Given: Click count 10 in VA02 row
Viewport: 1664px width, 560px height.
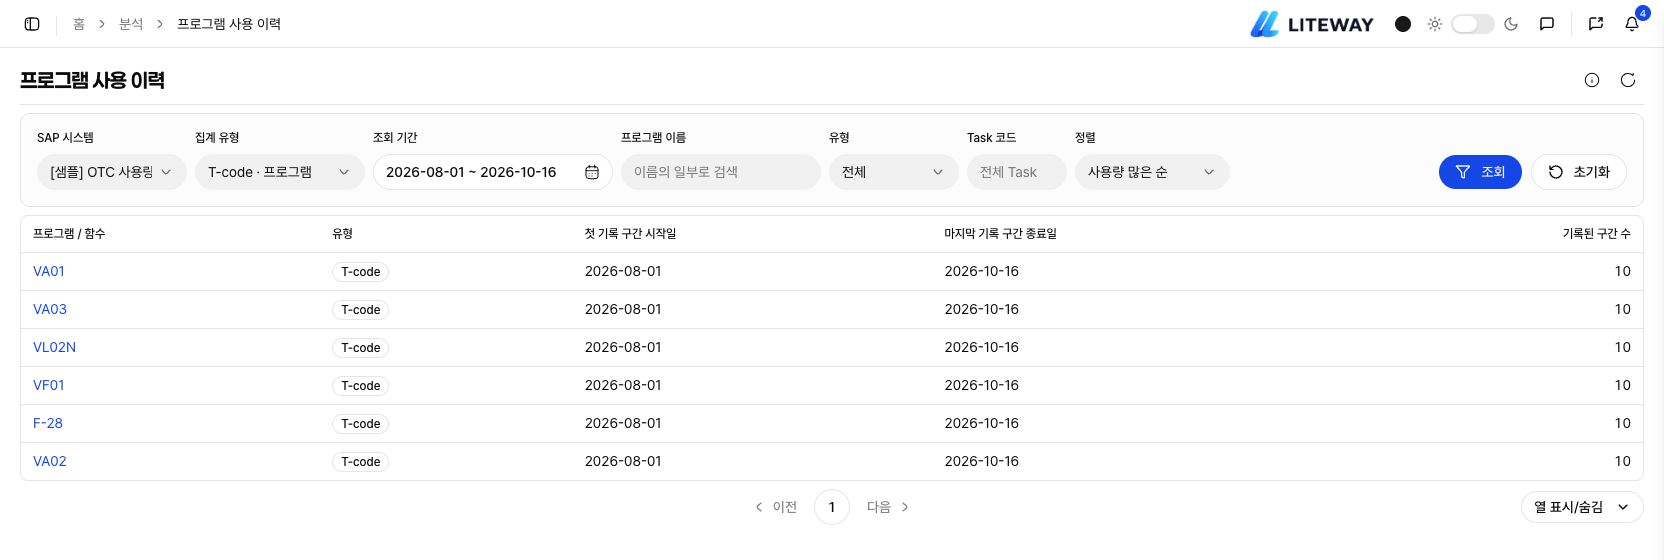Looking at the screenshot, I should 1622,461.
